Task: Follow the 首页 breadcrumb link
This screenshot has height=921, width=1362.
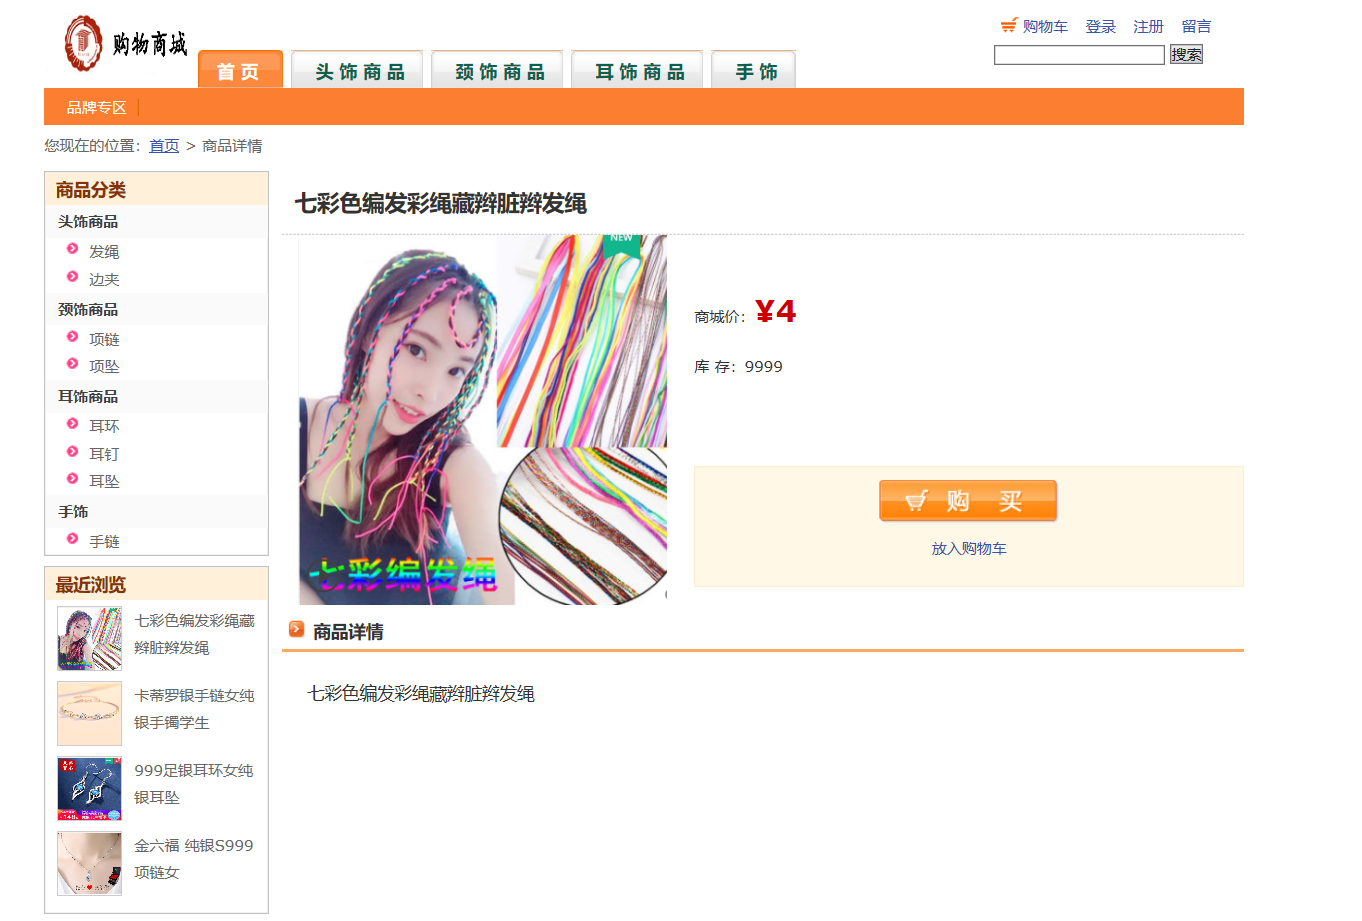Action: [164, 146]
